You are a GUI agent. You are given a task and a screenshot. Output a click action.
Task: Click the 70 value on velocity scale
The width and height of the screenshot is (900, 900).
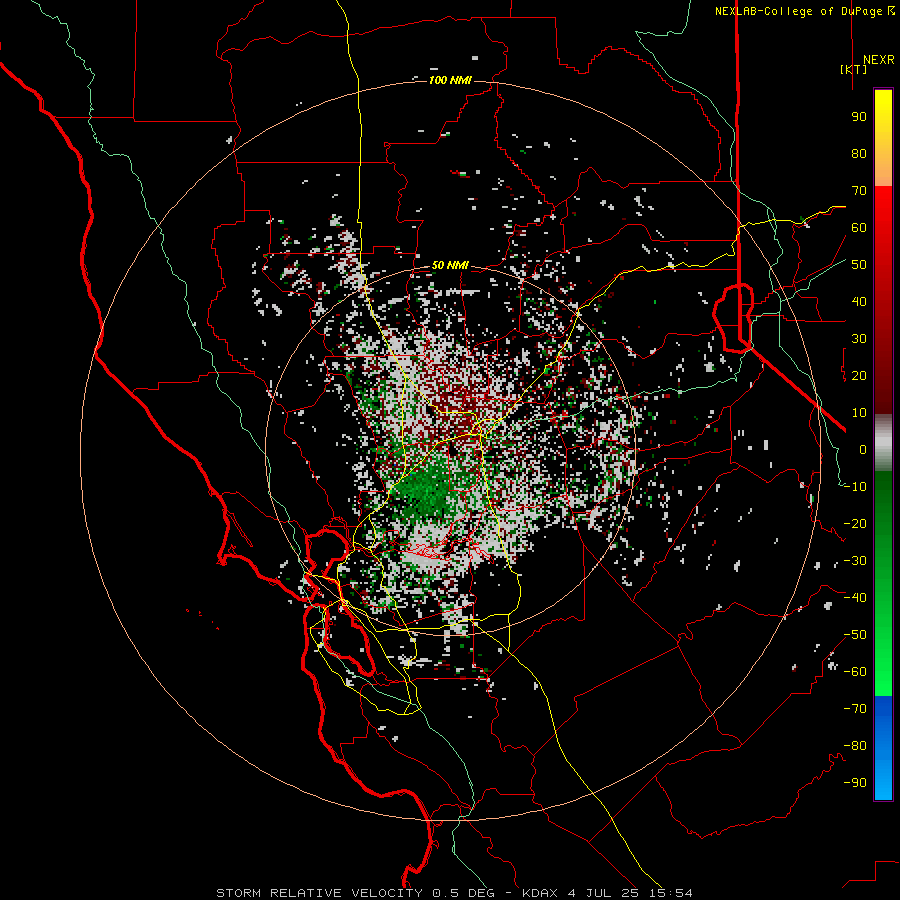point(859,191)
